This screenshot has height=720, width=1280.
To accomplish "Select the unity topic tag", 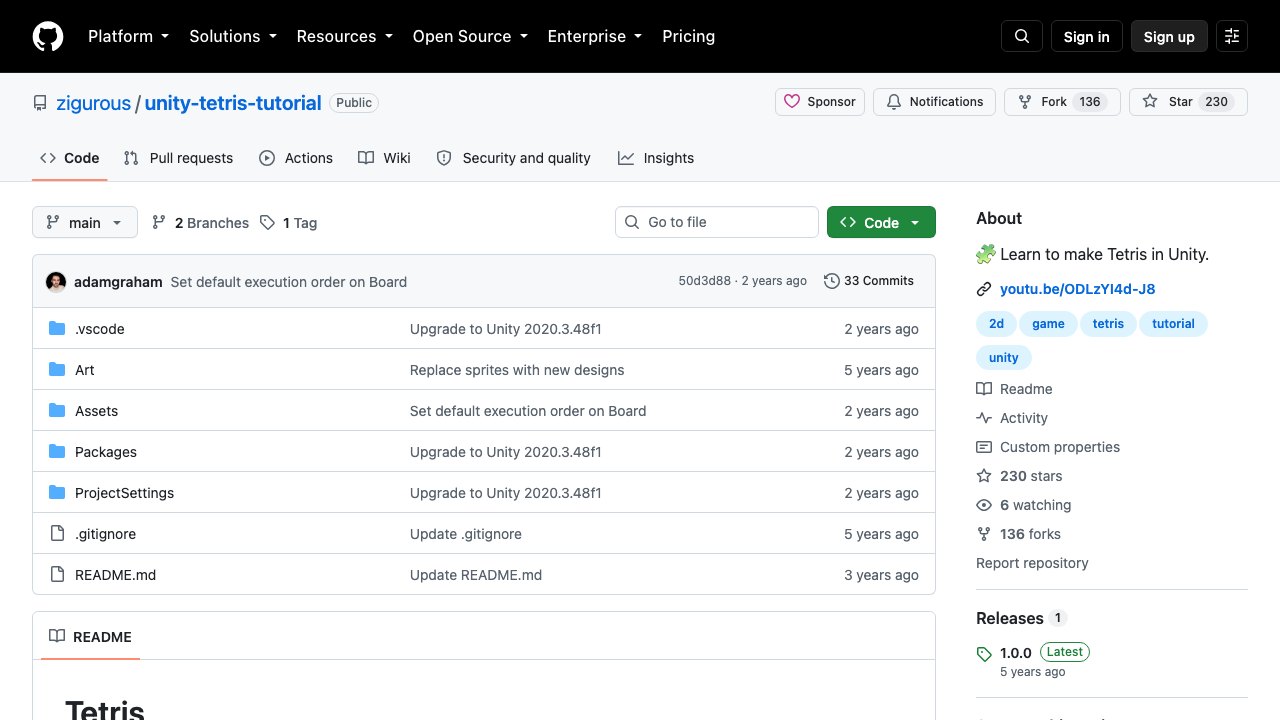I will click(x=1003, y=358).
